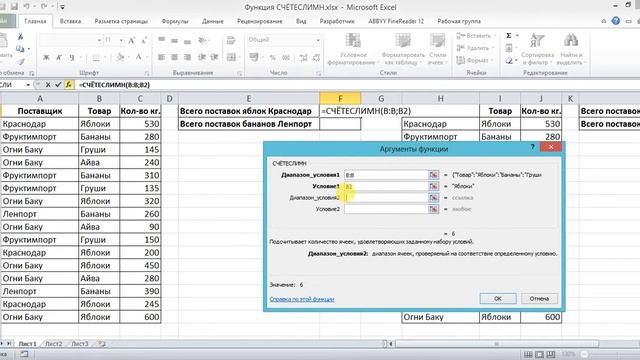Click the increase indent icon

[214, 57]
